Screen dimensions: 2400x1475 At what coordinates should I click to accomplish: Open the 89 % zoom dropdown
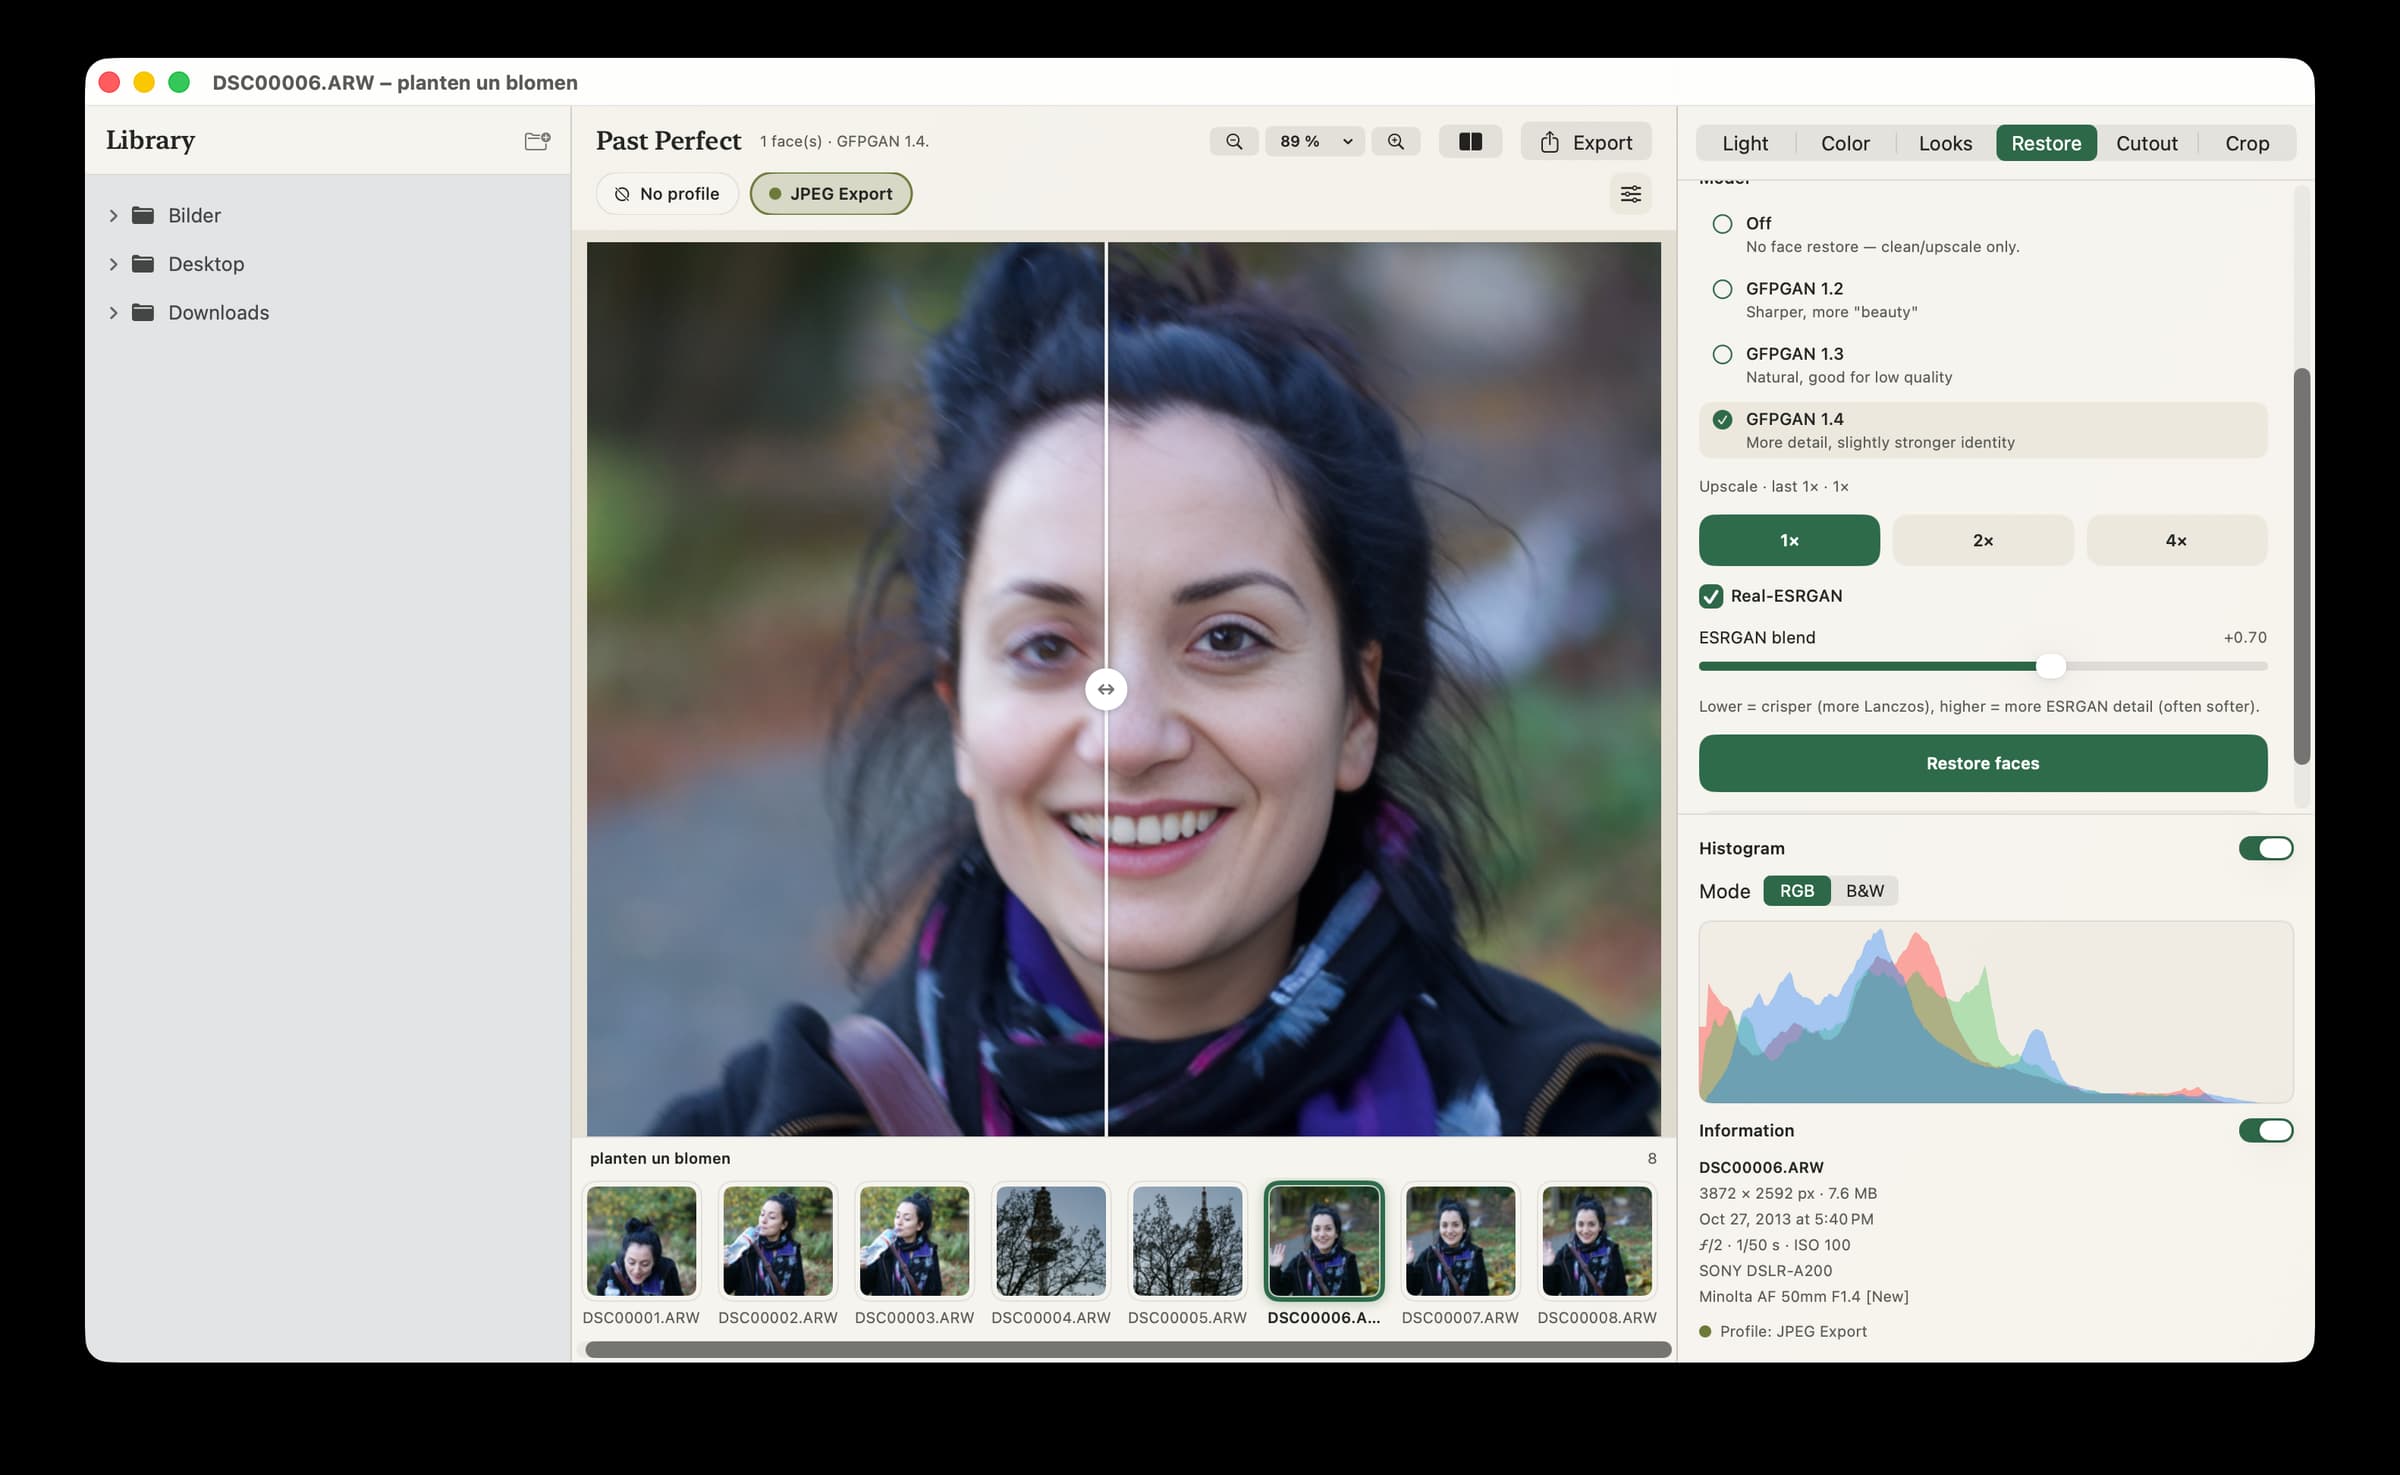1315,142
